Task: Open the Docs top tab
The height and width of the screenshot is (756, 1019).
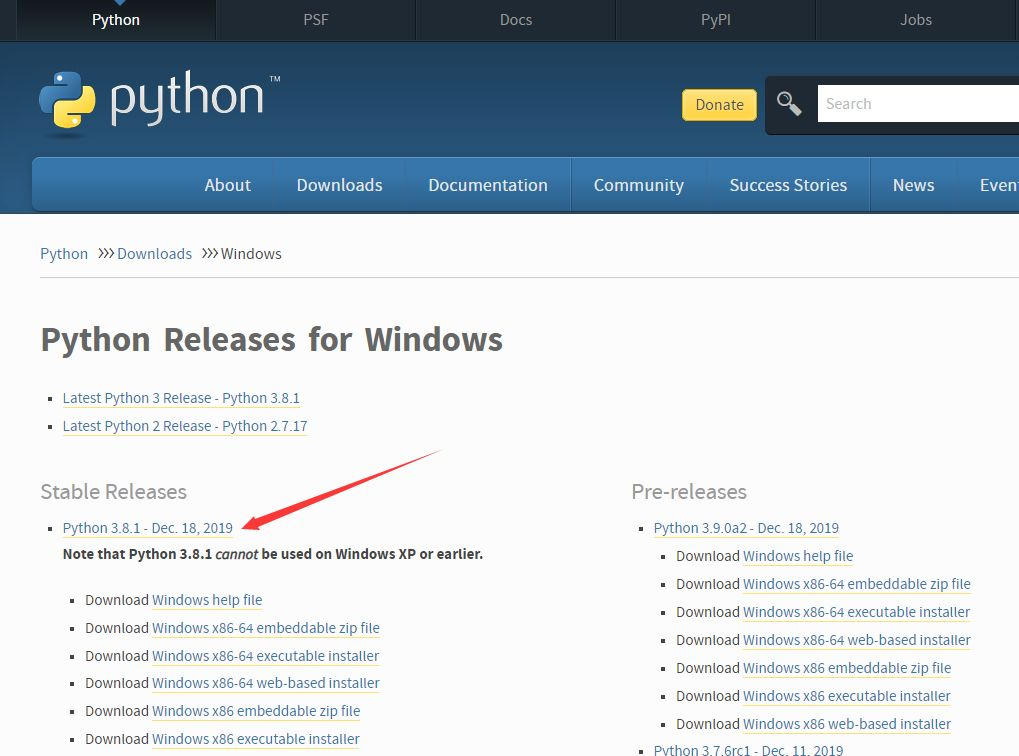Action: (516, 20)
